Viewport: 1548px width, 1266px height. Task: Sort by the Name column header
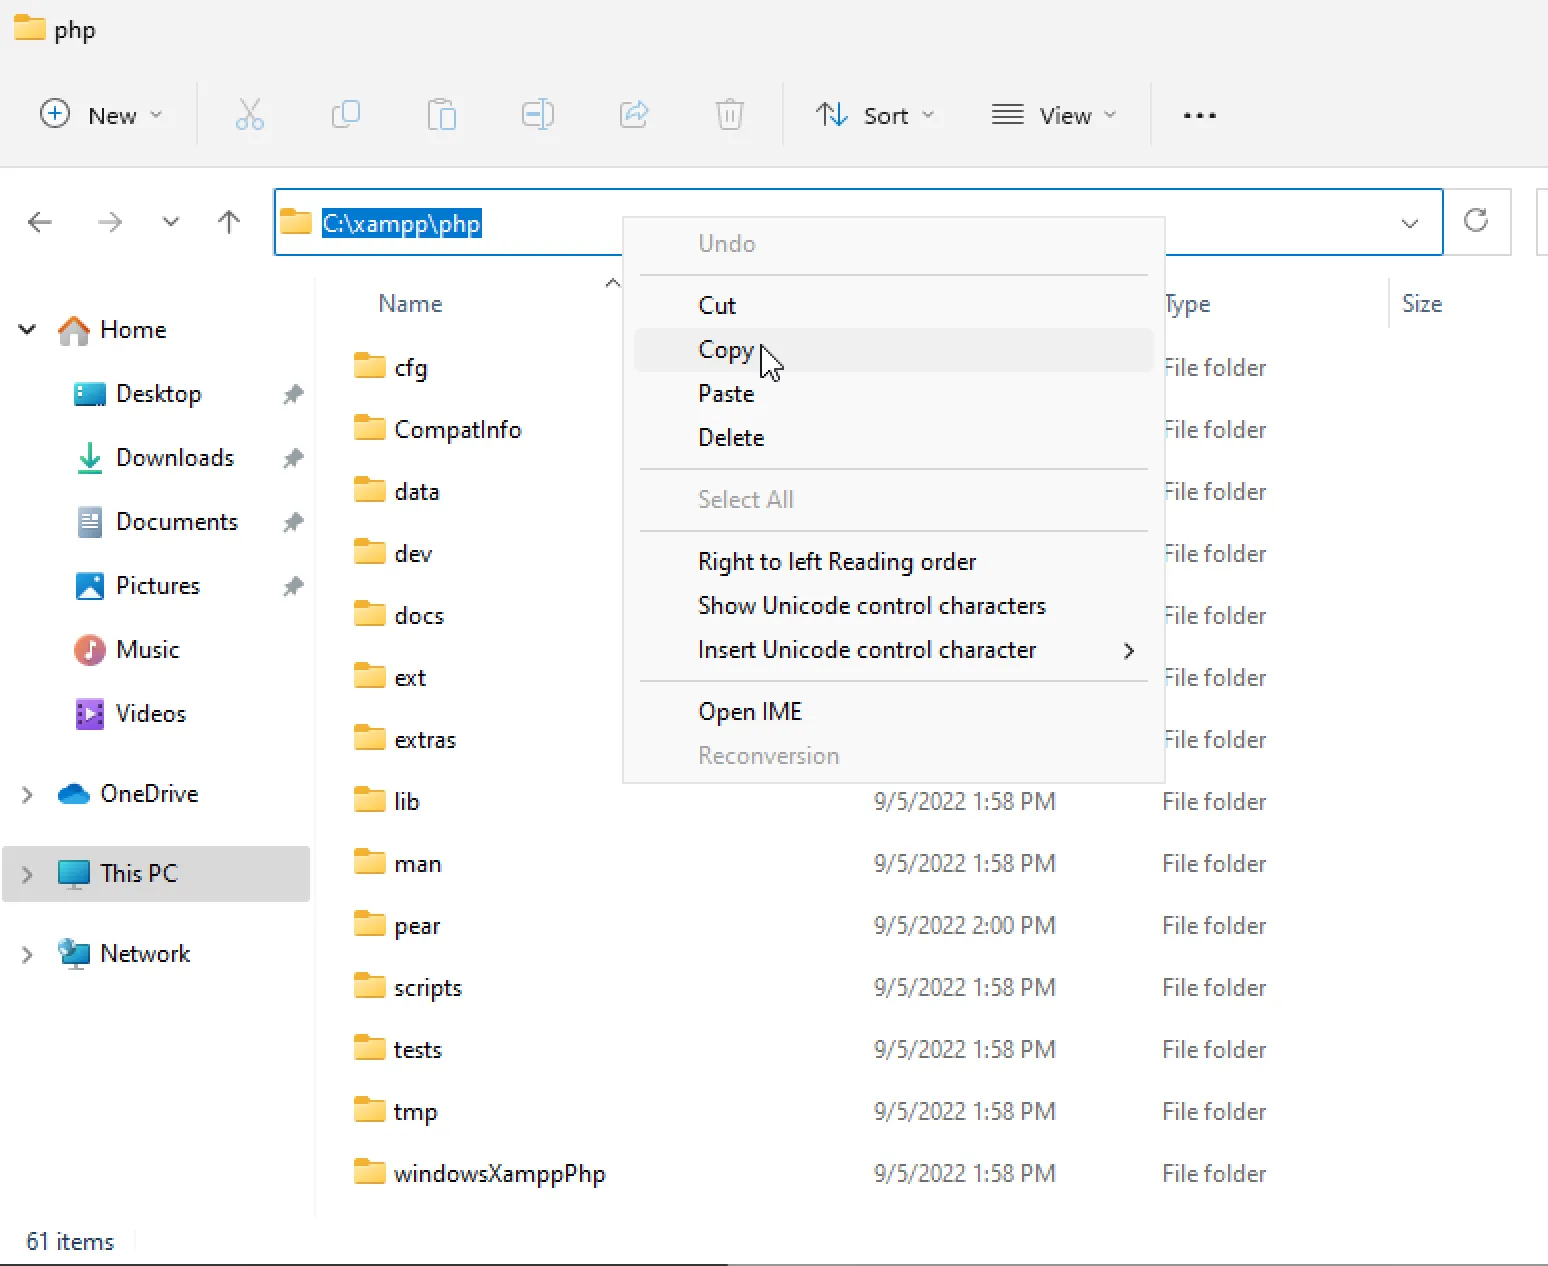coord(410,304)
